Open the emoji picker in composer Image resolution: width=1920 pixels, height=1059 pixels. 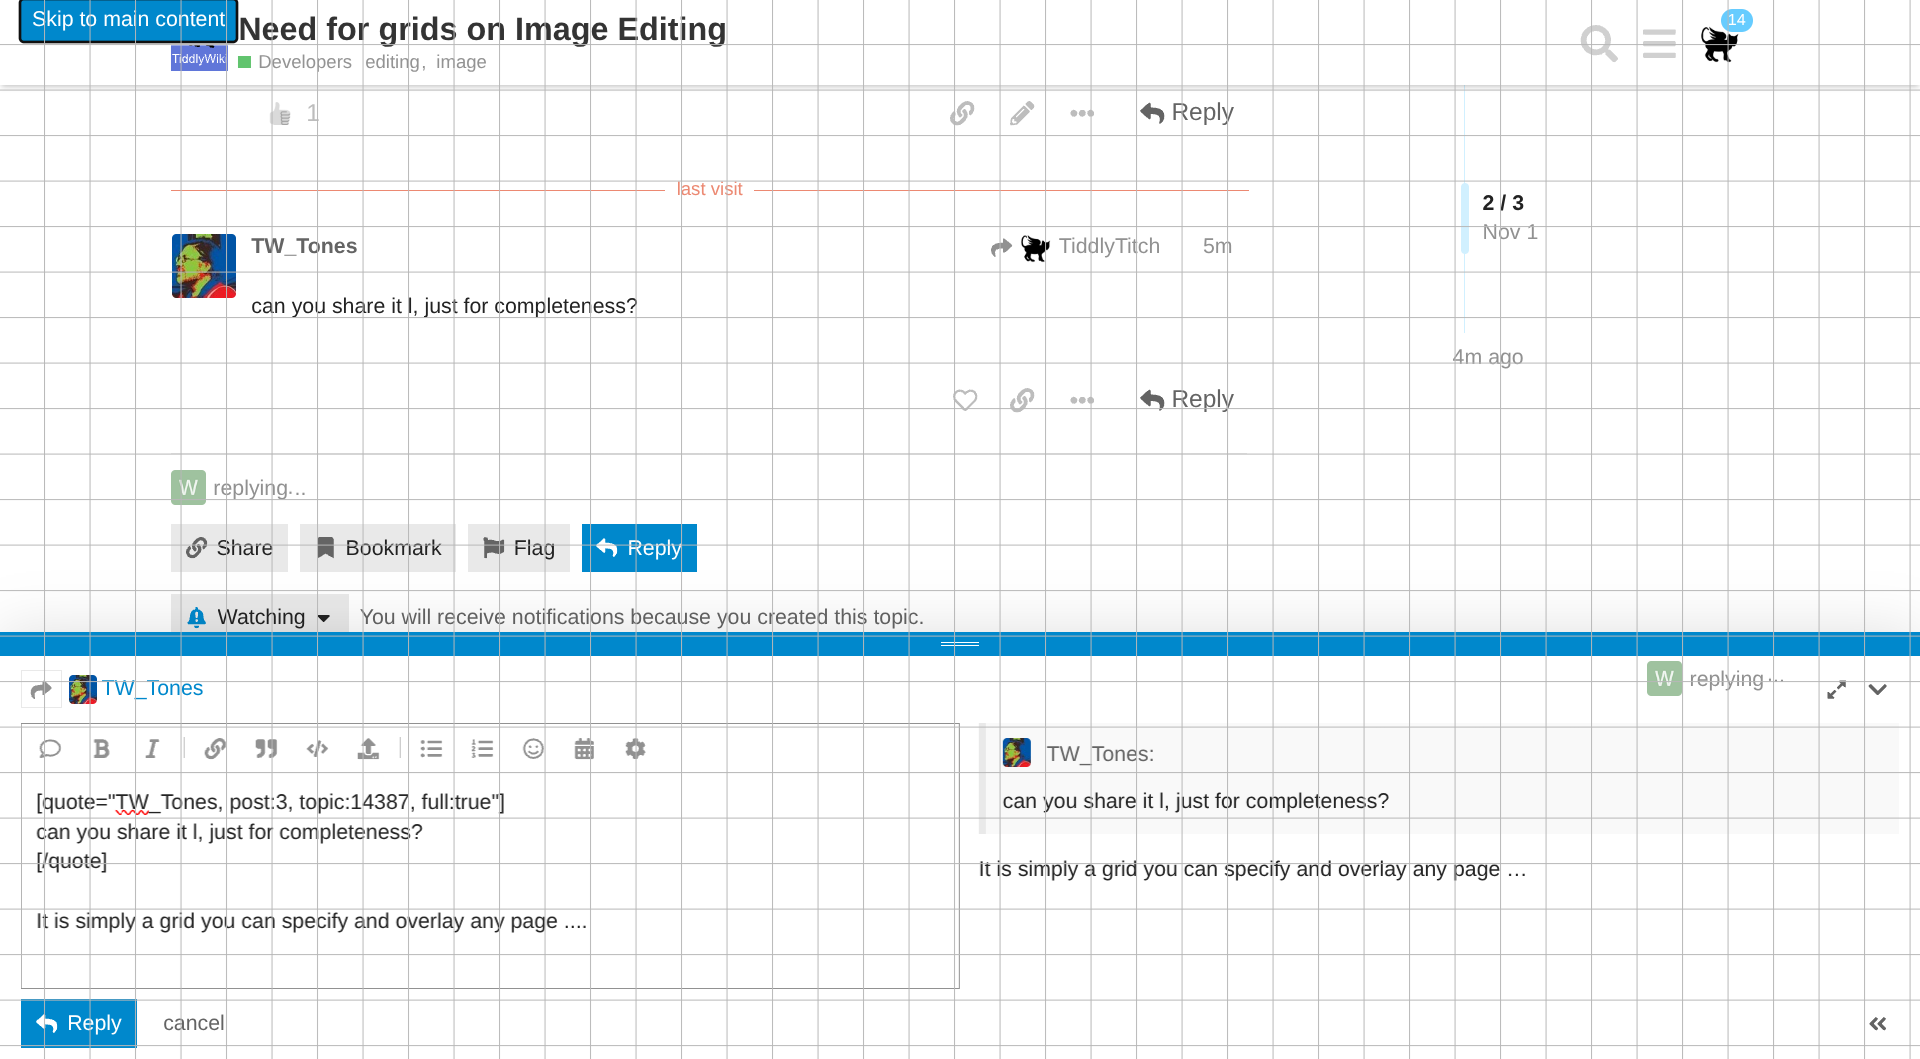[x=533, y=749]
